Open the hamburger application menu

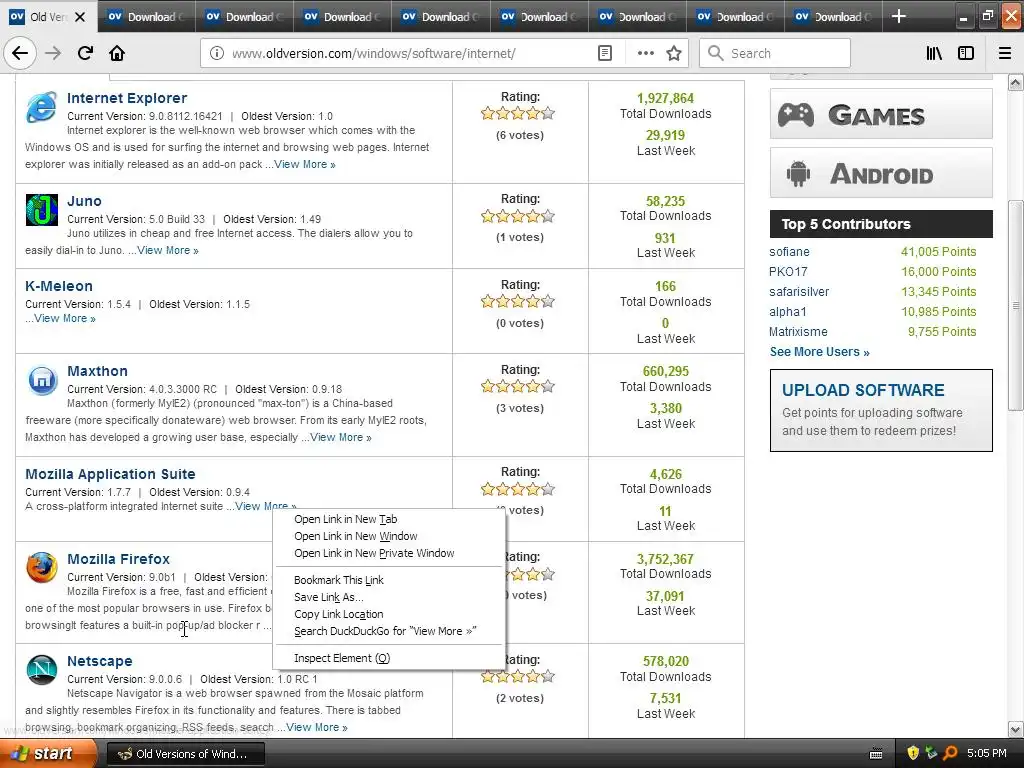pyautogui.click(x=1005, y=53)
